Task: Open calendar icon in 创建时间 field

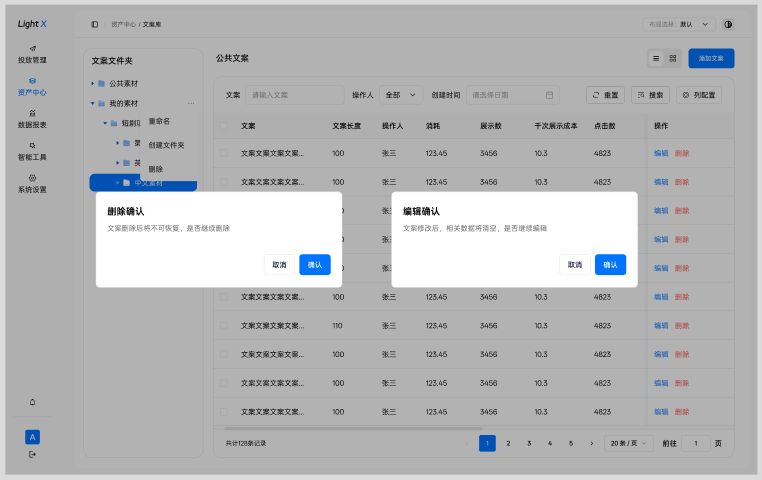Action: click(x=549, y=95)
